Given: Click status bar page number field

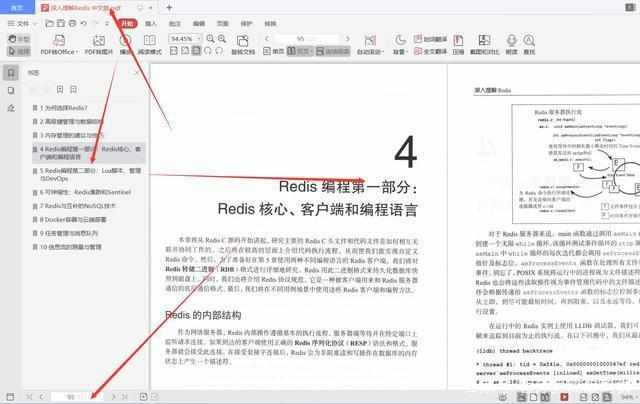Looking at the screenshot, I should pos(77,397).
